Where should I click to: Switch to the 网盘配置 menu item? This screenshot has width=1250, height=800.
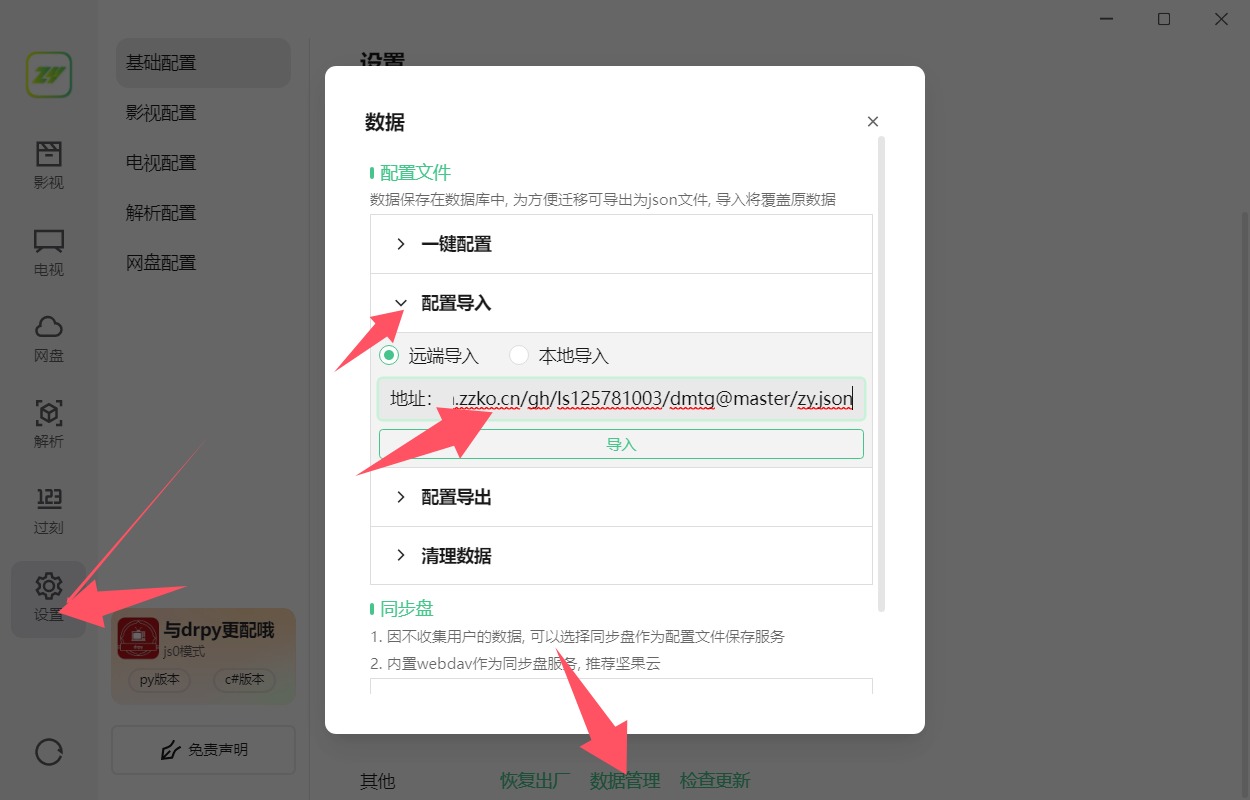[161, 262]
